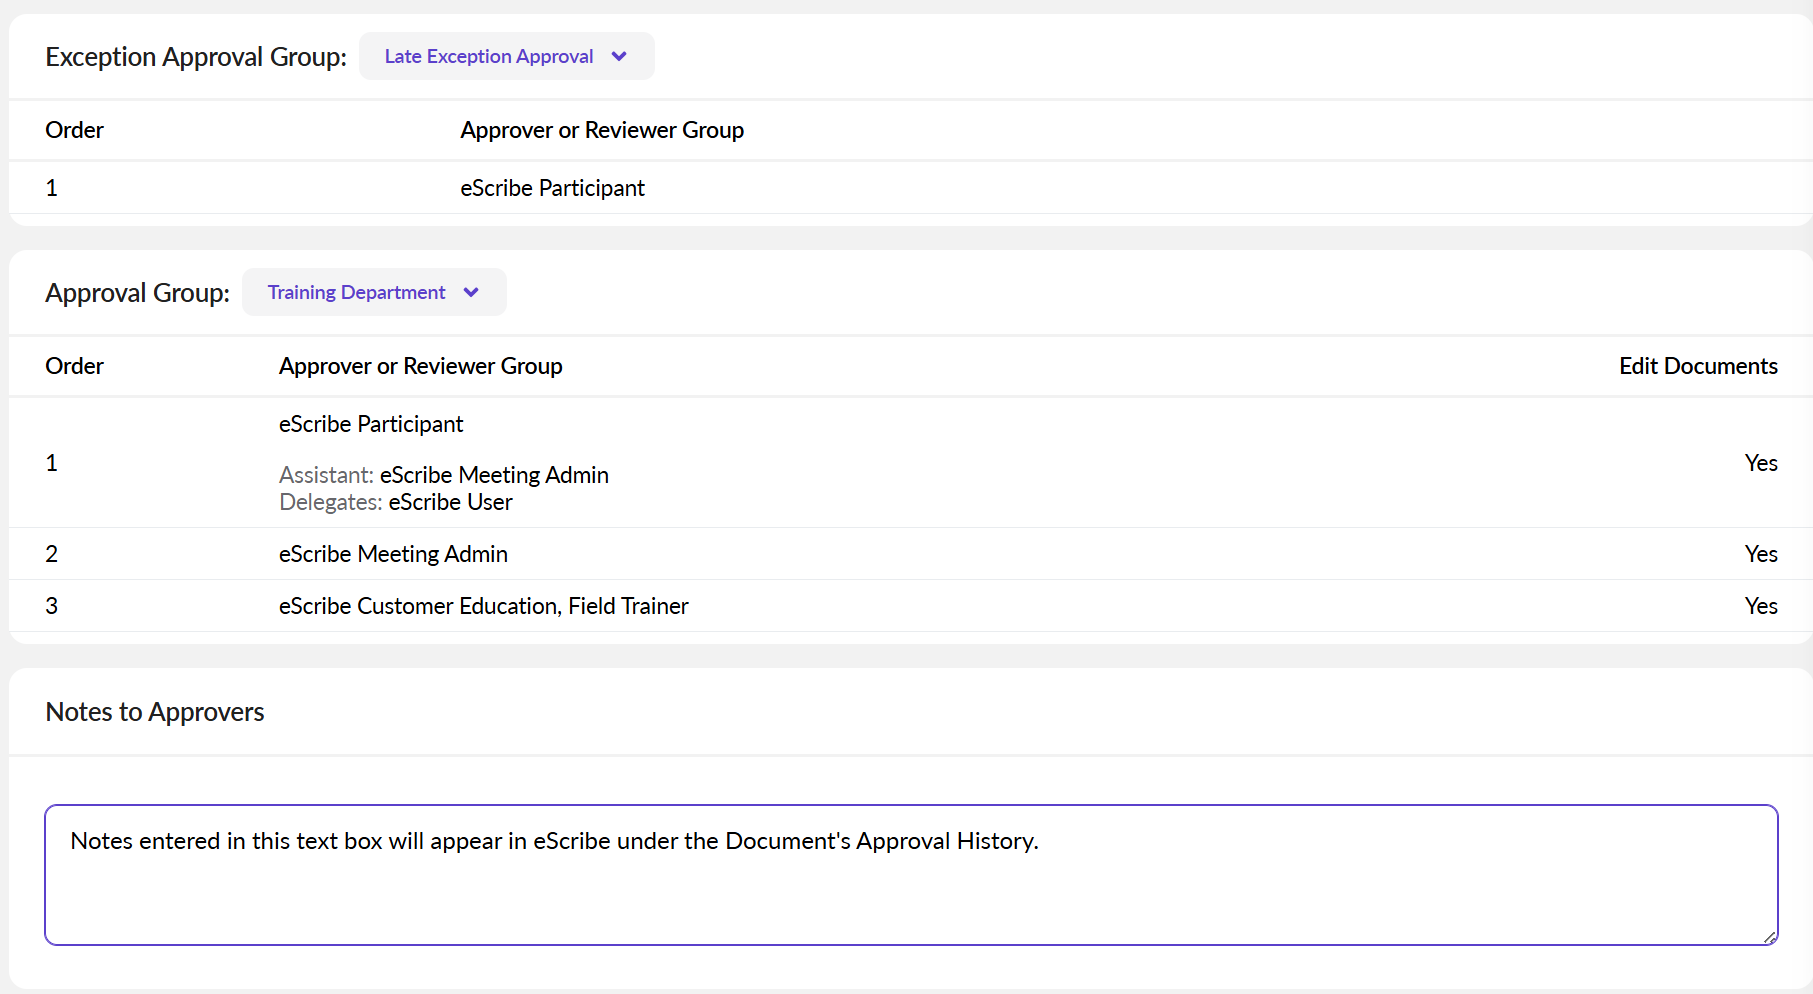This screenshot has width=1813, height=994.
Task: Click the down chevron on Late Exception Approval
Action: coord(618,56)
